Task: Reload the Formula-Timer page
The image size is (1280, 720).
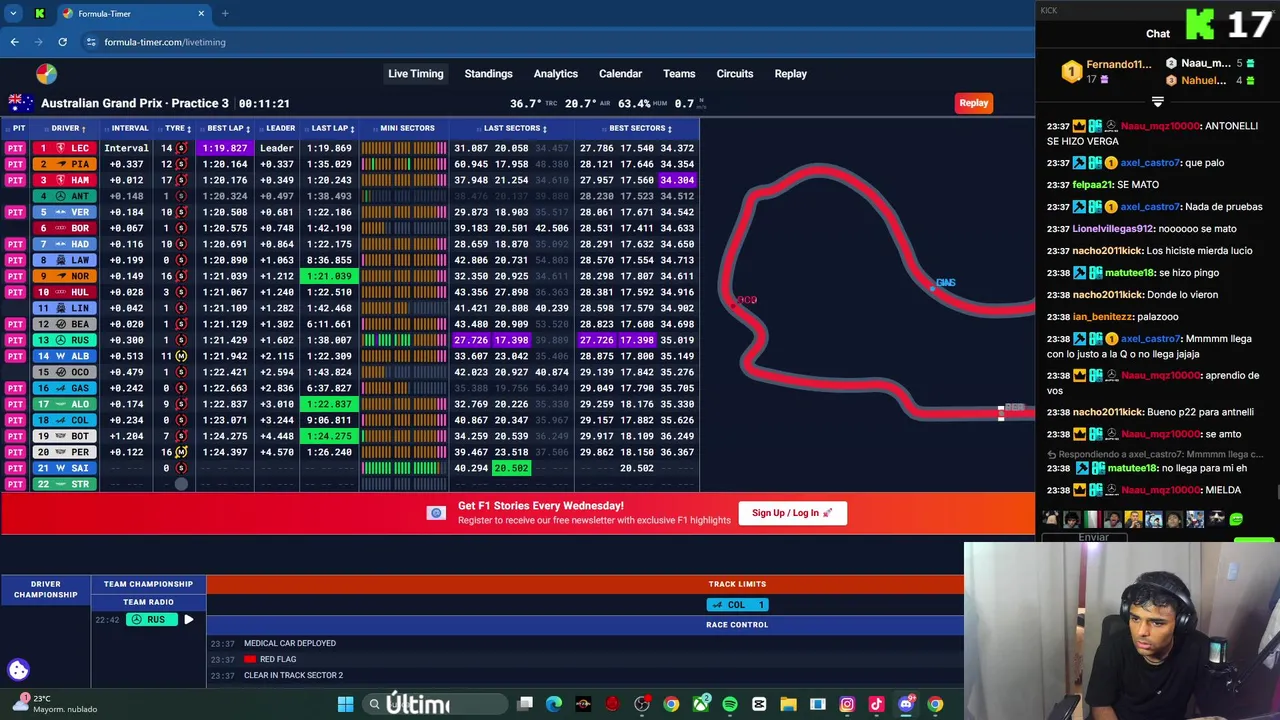Action: 62,42
